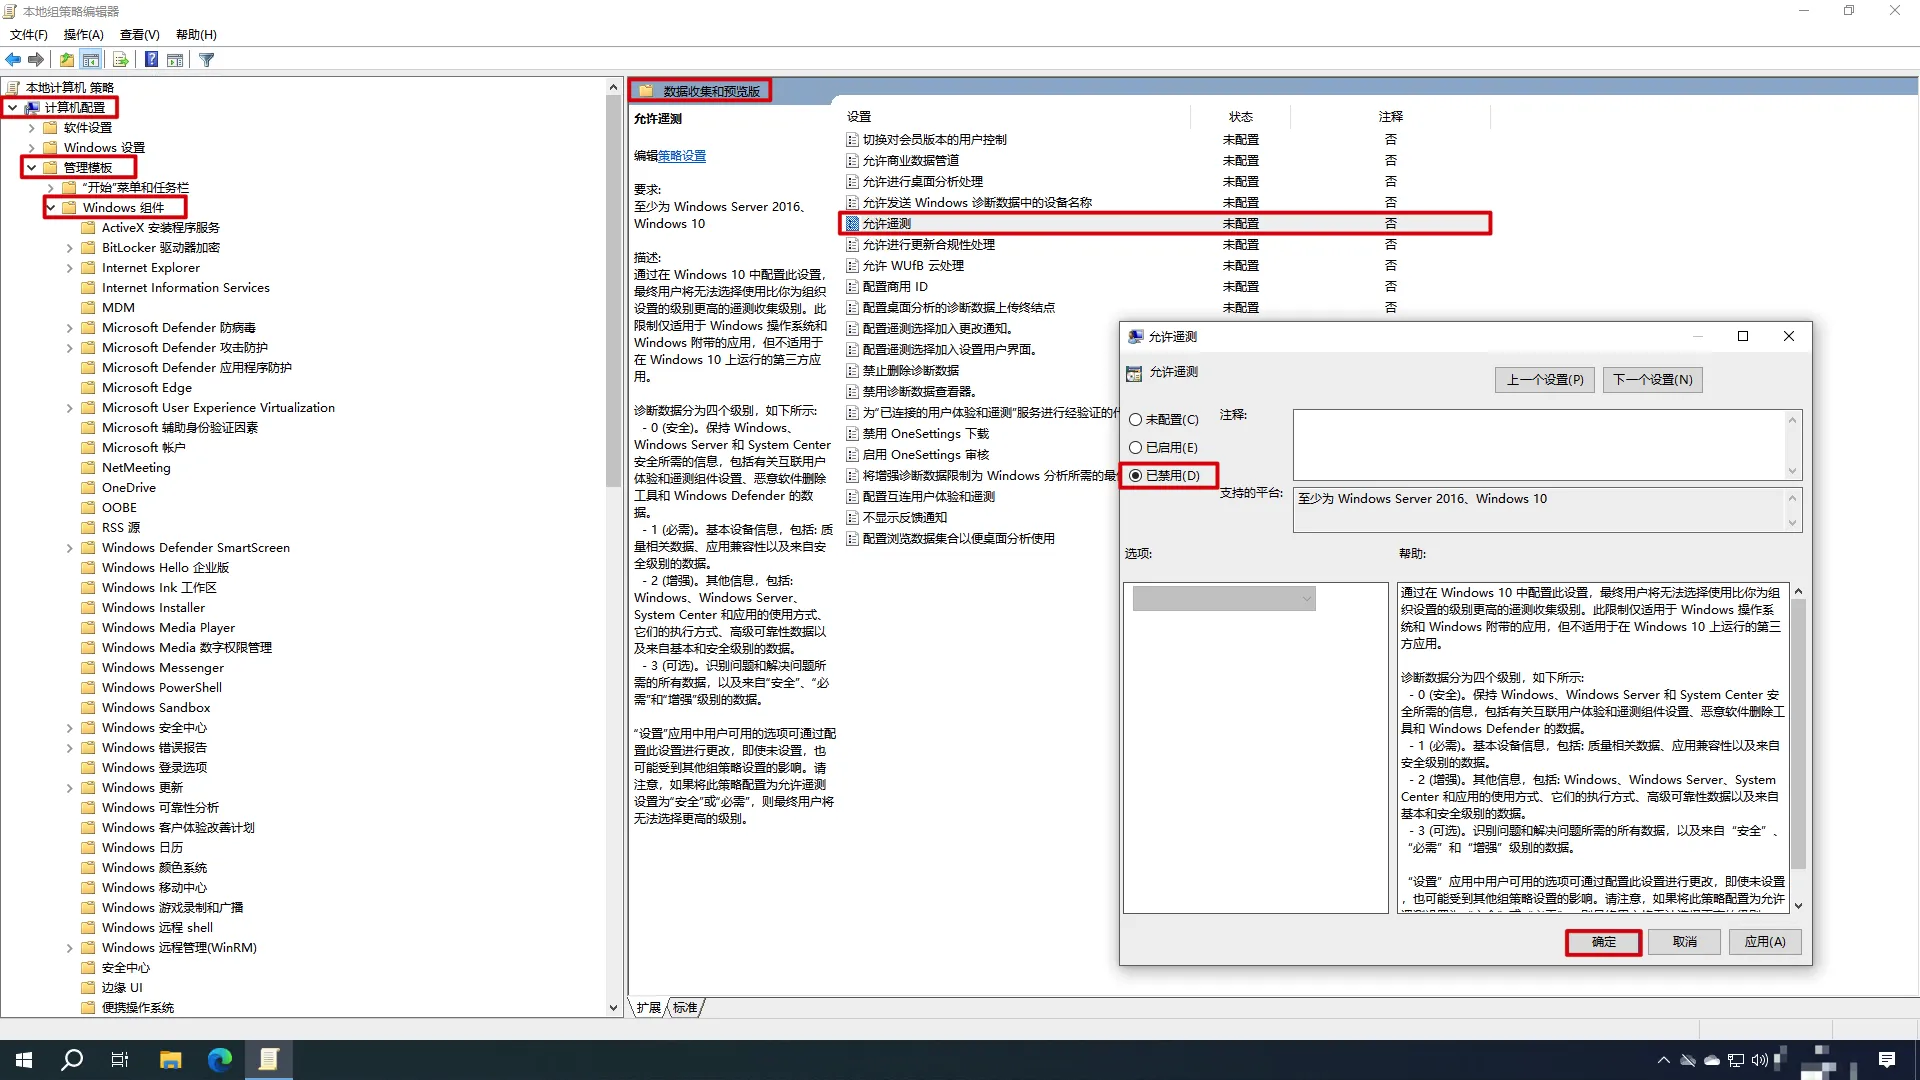This screenshot has width=1920, height=1080.
Task: Expand the Internet Explorer folder node
Action: 69,268
